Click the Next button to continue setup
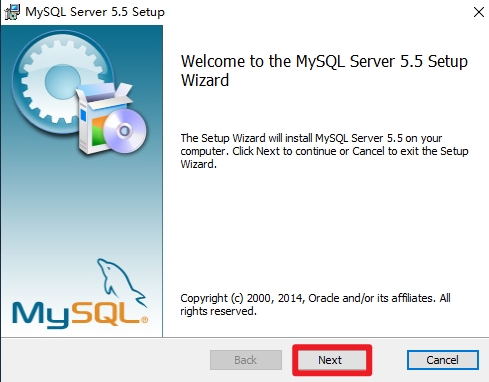This screenshot has width=489, height=382. pos(332,360)
